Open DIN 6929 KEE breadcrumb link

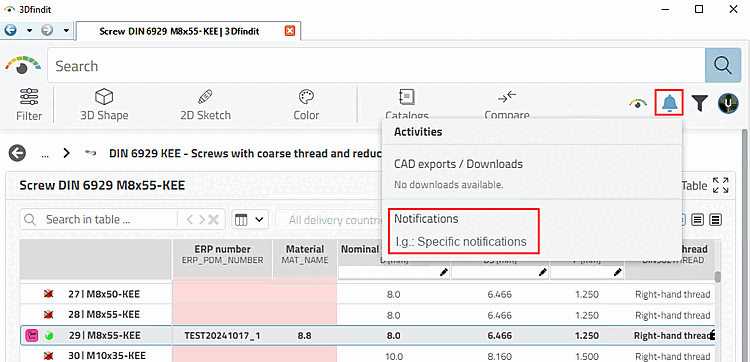(x=245, y=154)
